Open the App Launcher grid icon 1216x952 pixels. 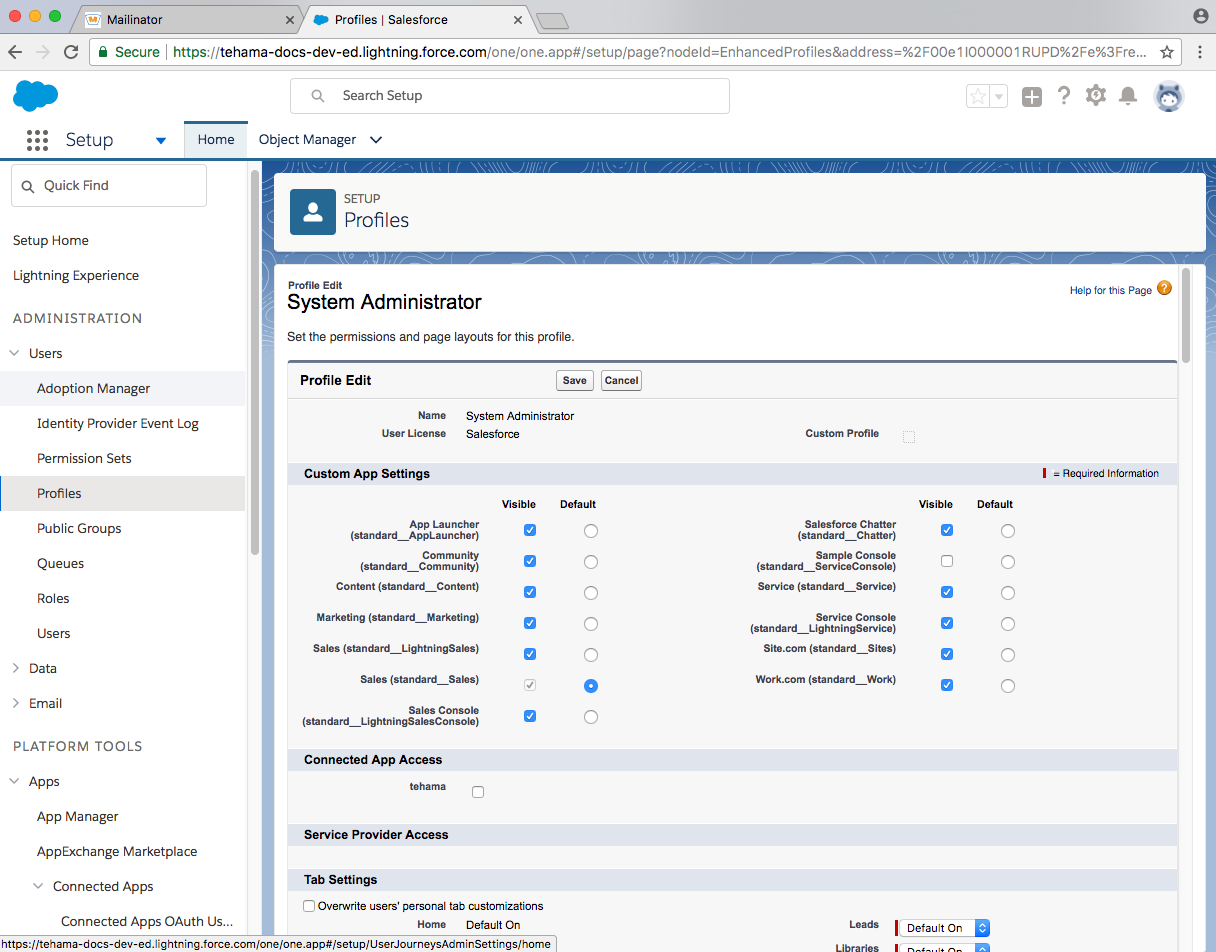tap(37, 140)
